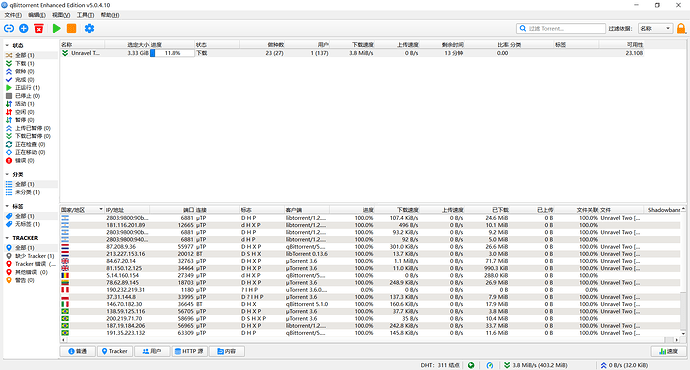Switch to the 用户 peers tab

coord(152,351)
